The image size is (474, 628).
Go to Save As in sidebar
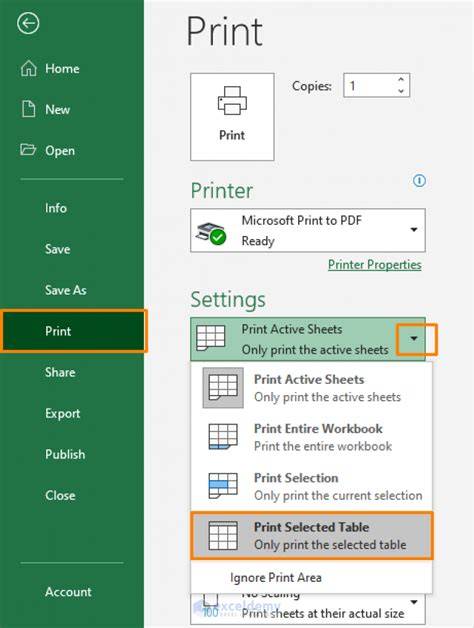click(66, 290)
